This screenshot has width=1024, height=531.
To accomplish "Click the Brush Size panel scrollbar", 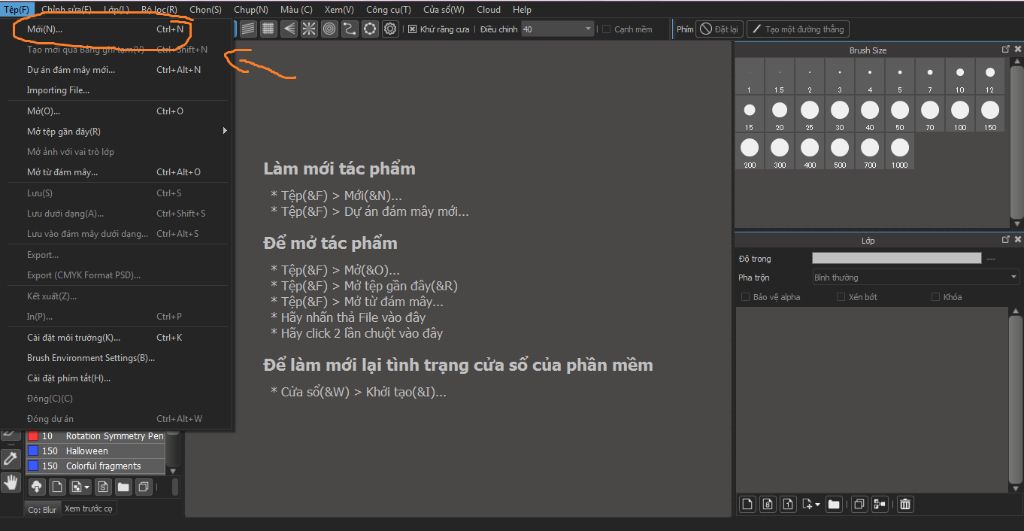I will point(1016,142).
